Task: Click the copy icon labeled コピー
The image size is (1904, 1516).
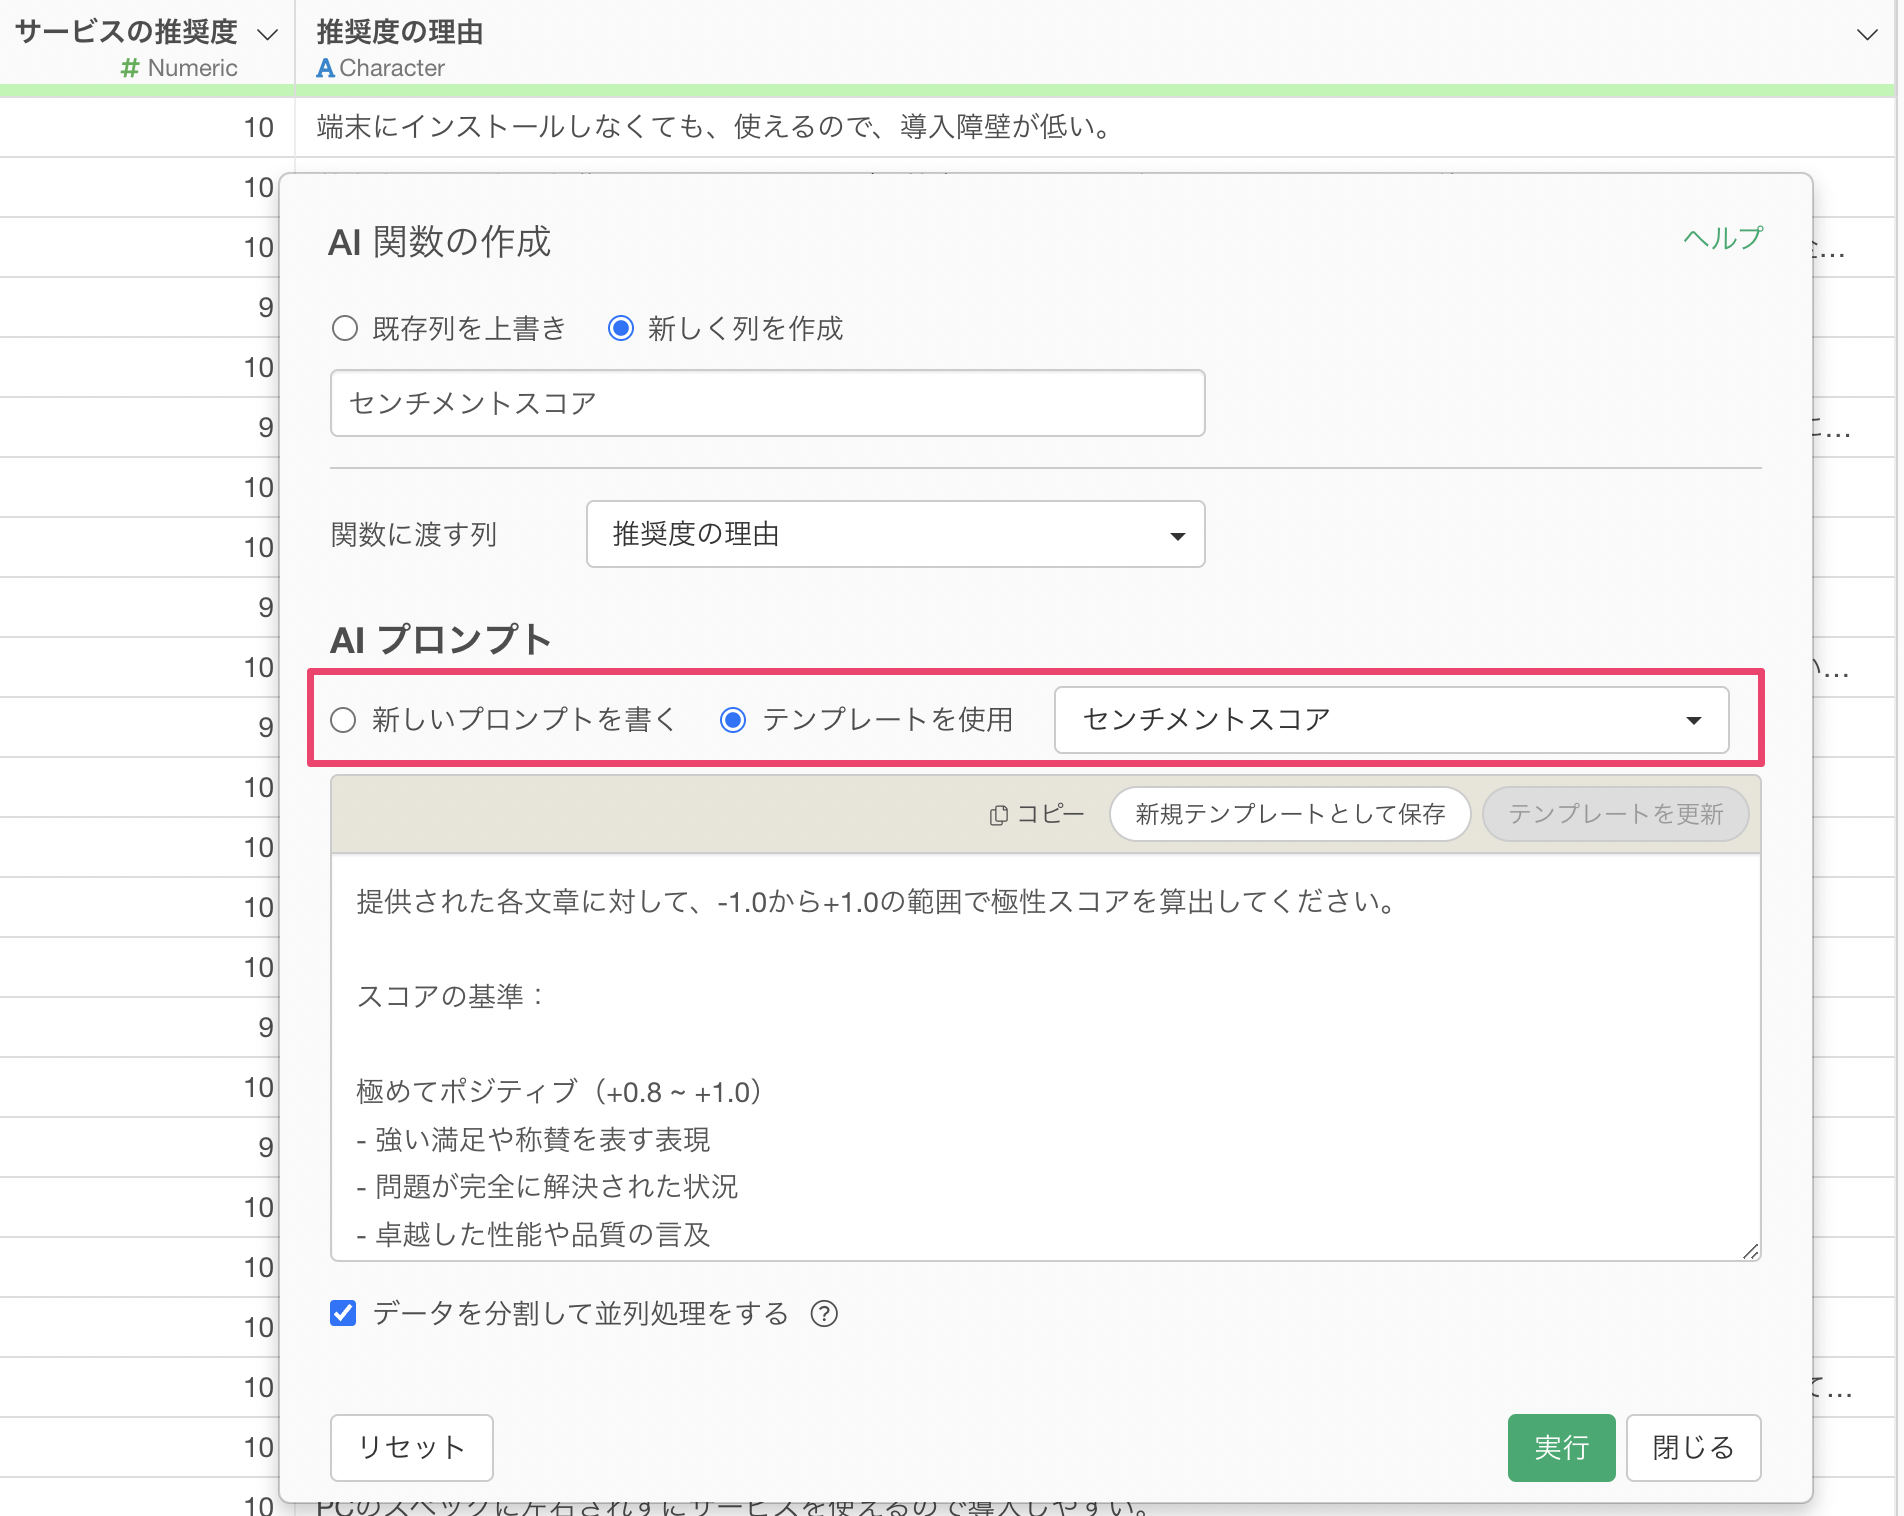Action: click(x=1036, y=814)
